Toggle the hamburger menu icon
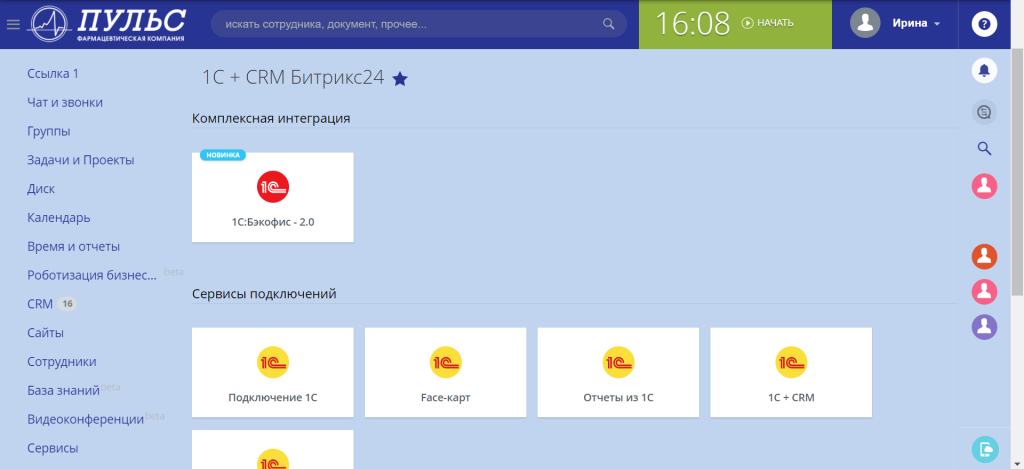Viewport: 1024px width, 469px height. [x=13, y=25]
